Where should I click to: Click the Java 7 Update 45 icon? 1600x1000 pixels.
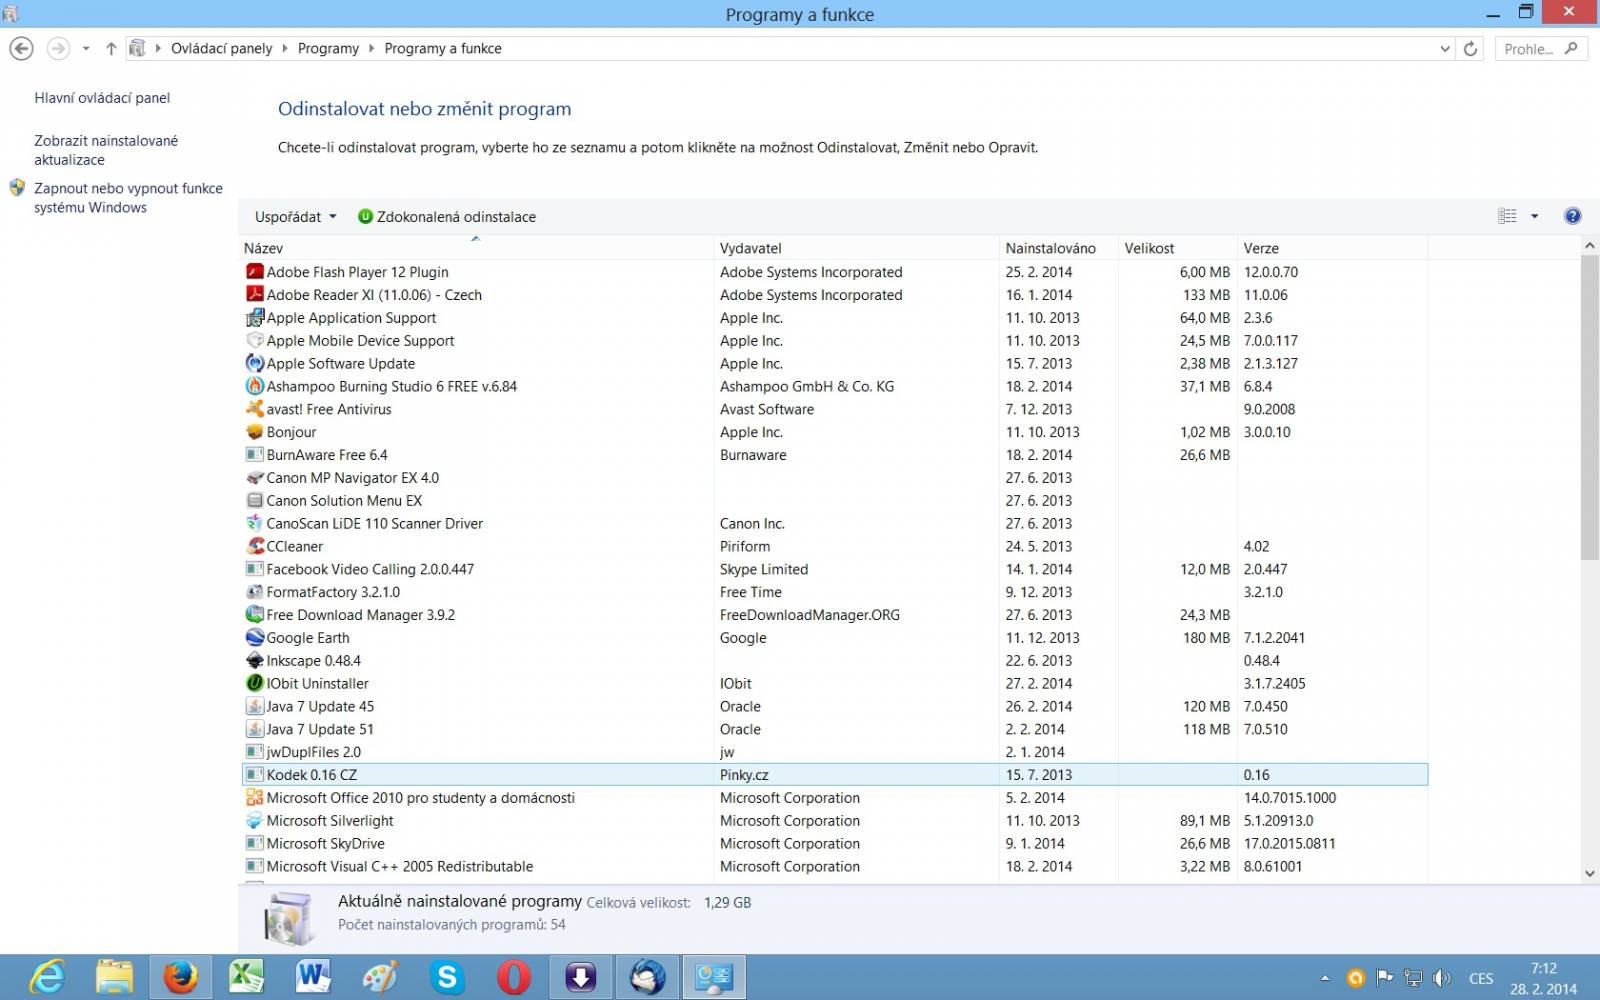255,706
